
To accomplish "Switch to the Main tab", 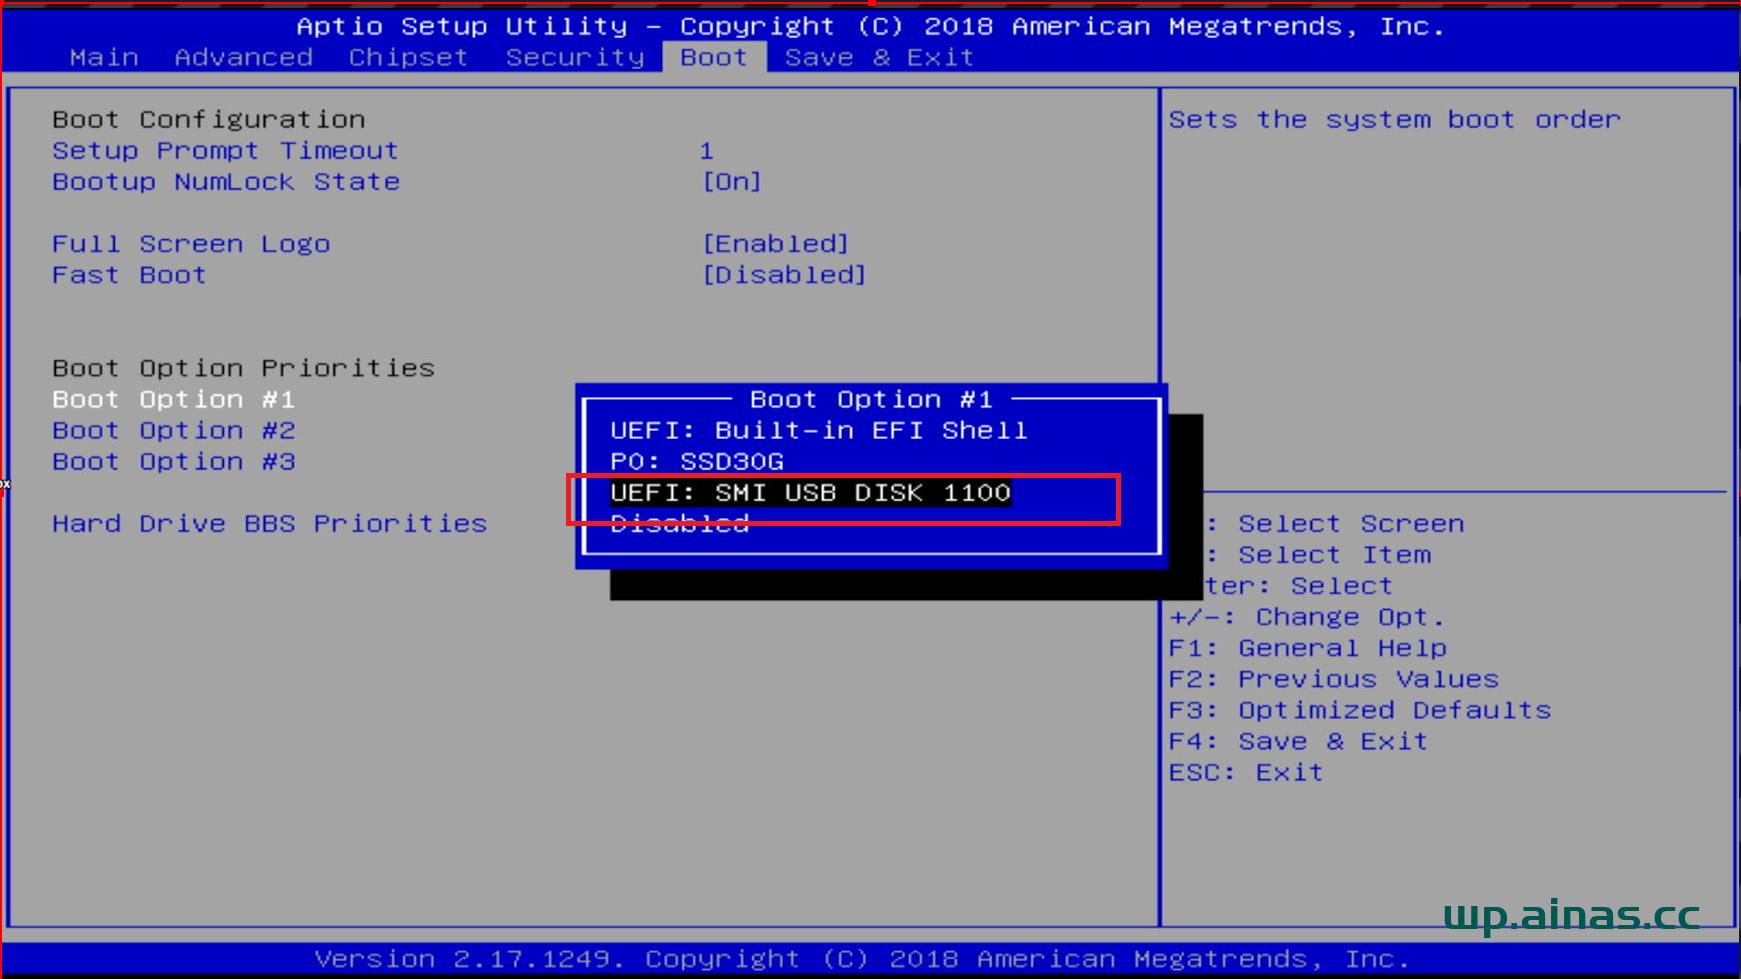I will pyautogui.click(x=104, y=58).
